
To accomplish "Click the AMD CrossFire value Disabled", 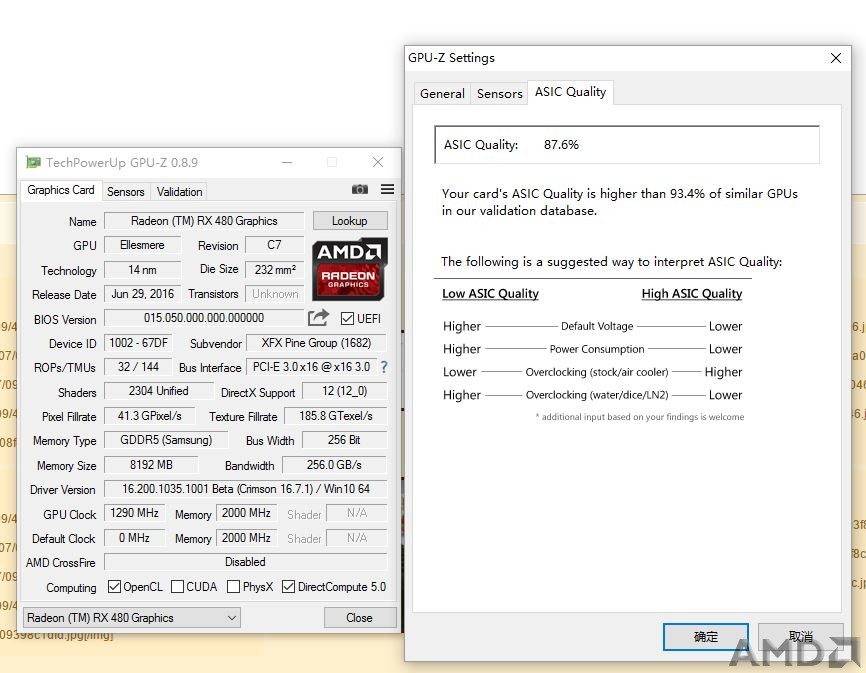I will [246, 562].
